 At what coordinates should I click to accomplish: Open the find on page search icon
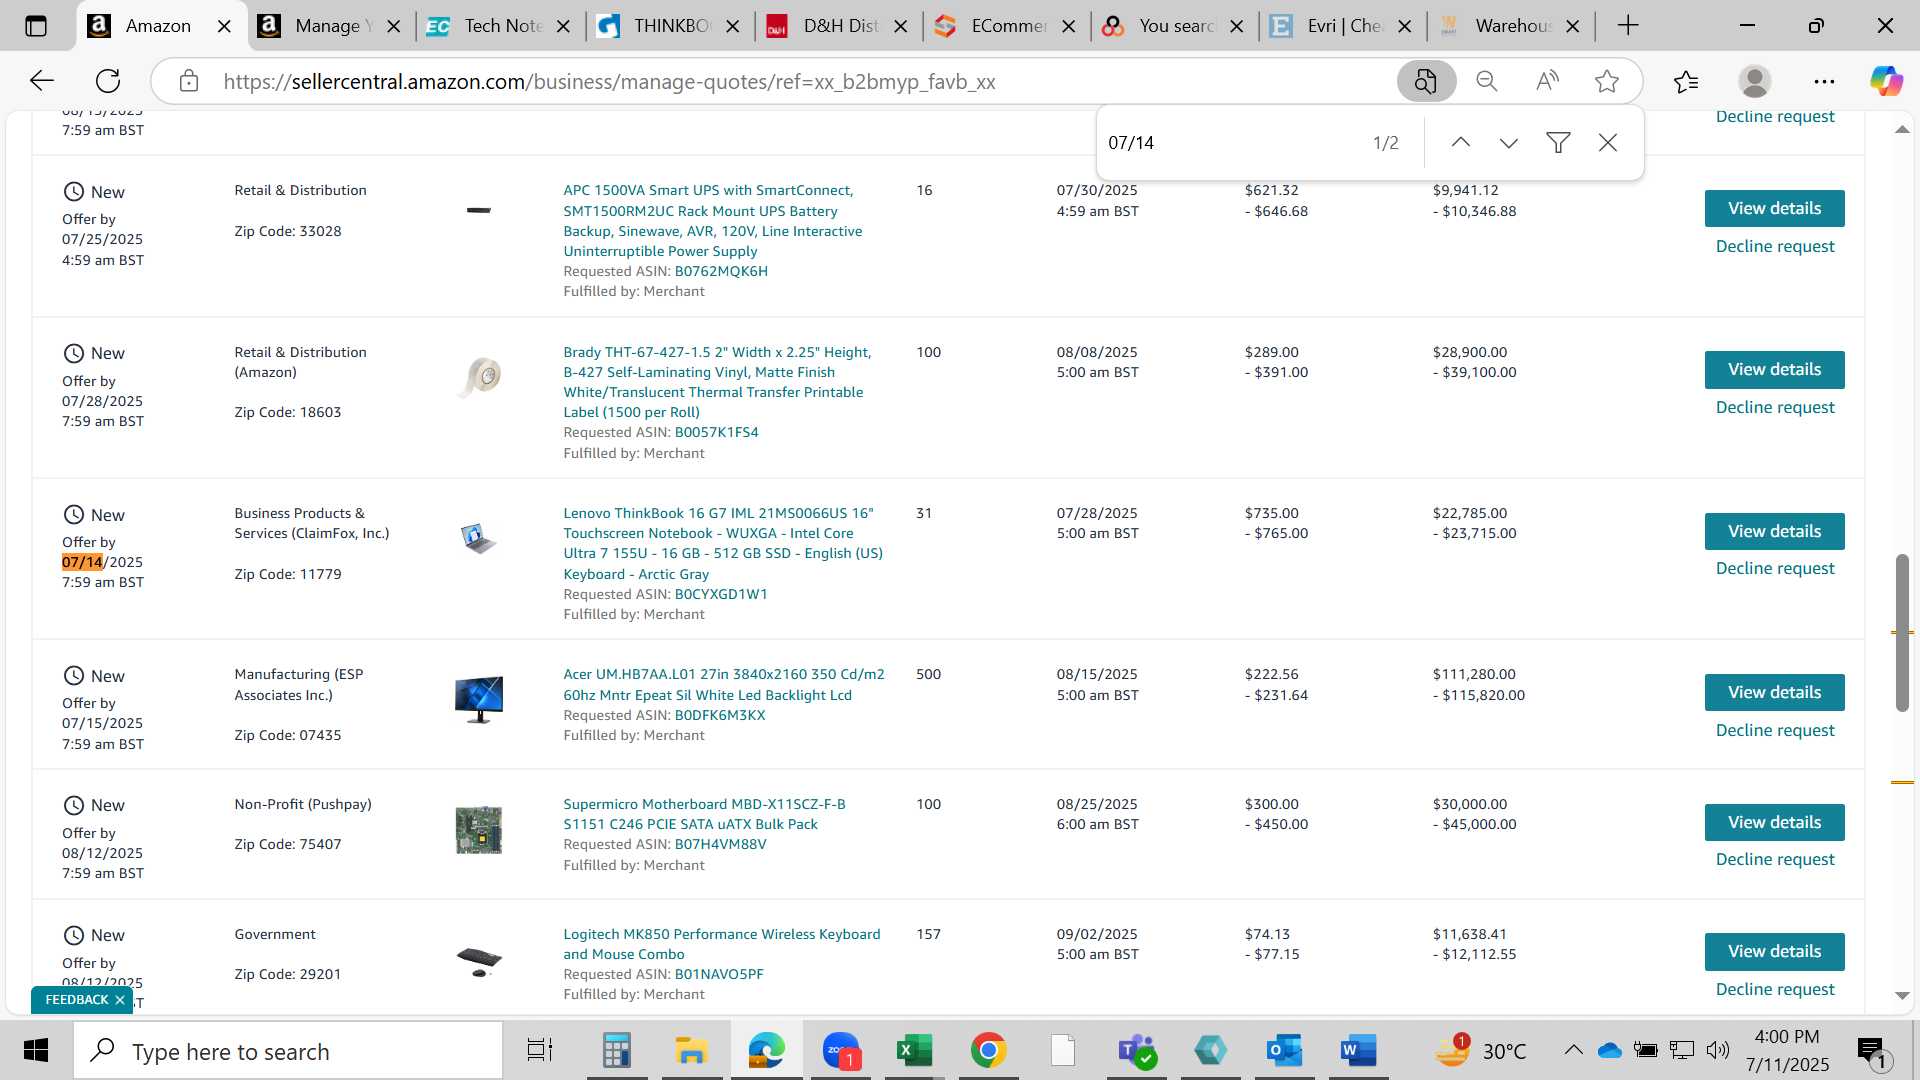[1426, 81]
